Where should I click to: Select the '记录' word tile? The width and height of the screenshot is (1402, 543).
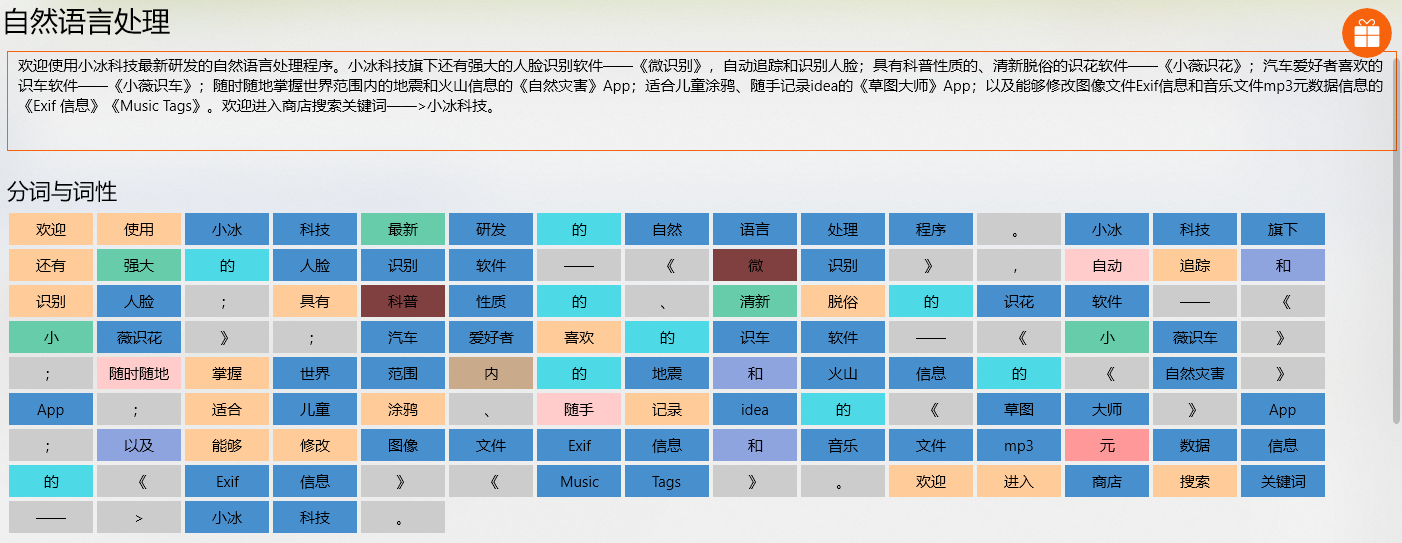[x=667, y=409]
